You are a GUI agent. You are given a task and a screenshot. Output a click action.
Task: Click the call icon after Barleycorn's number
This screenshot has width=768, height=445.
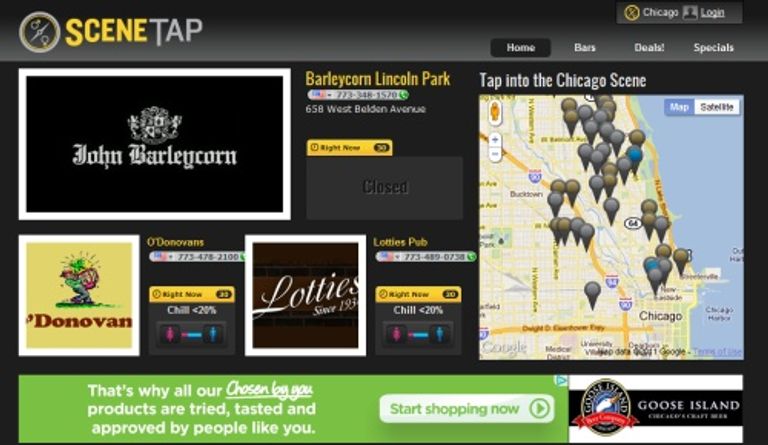(404, 94)
